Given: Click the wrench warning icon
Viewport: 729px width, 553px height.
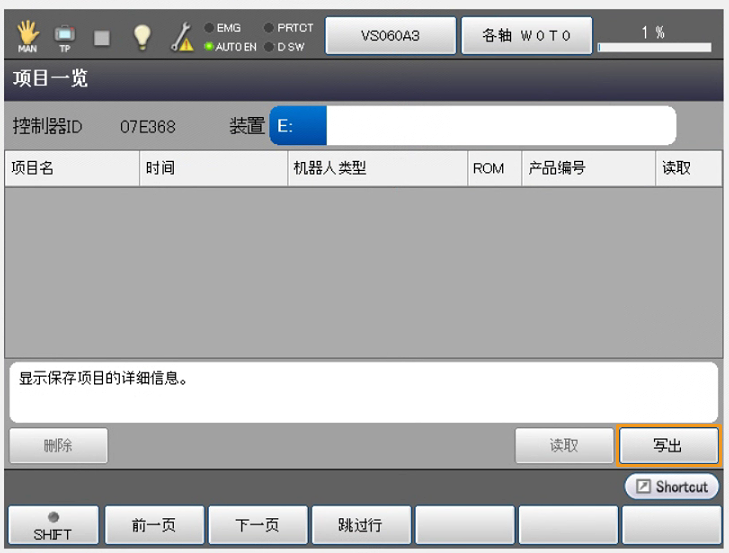Looking at the screenshot, I should (182, 37).
